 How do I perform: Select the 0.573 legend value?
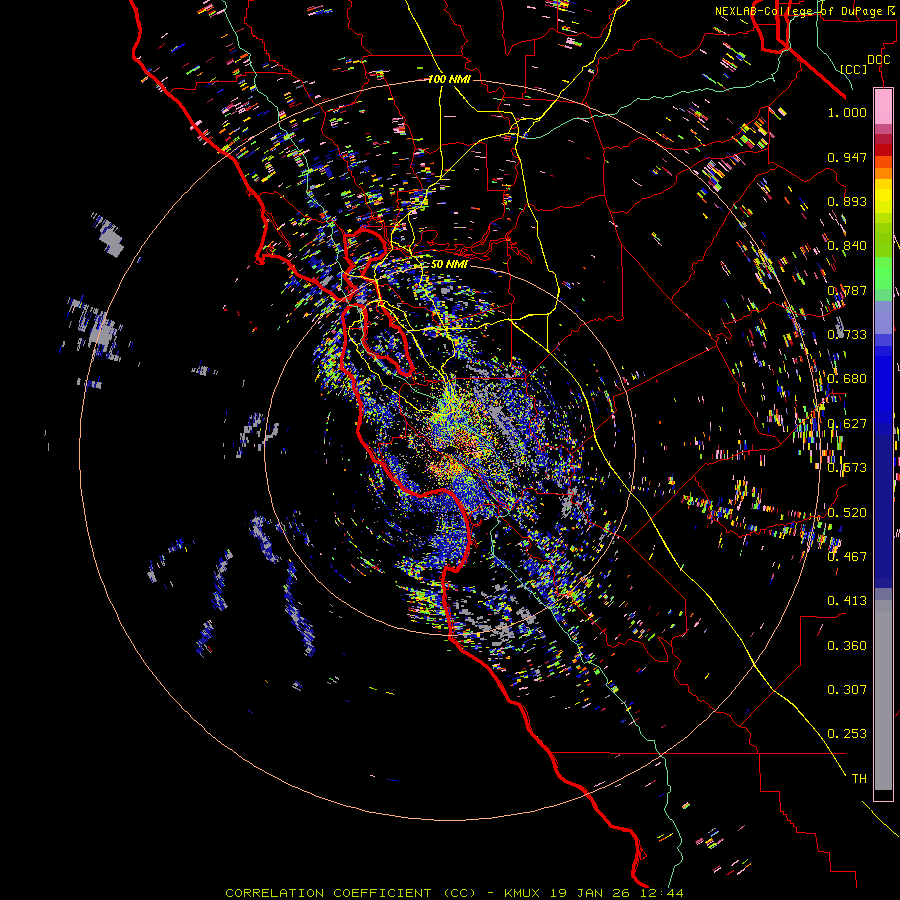pyautogui.click(x=847, y=468)
